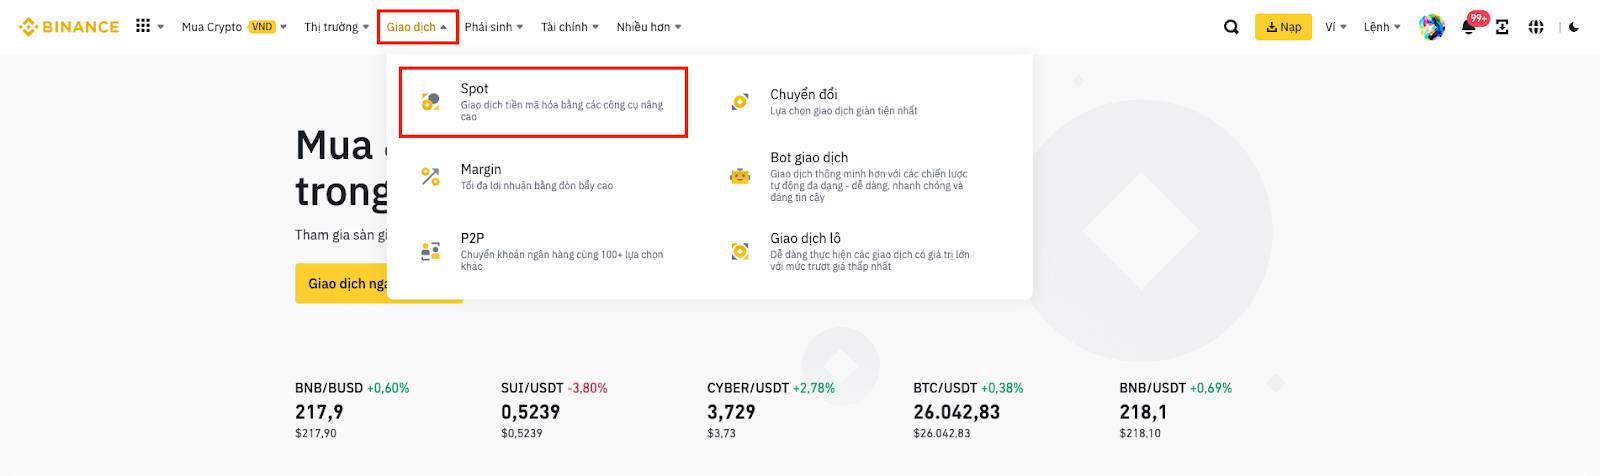Click the Chuyển đổi convert icon
The height and width of the screenshot is (476, 1600).
740,101
